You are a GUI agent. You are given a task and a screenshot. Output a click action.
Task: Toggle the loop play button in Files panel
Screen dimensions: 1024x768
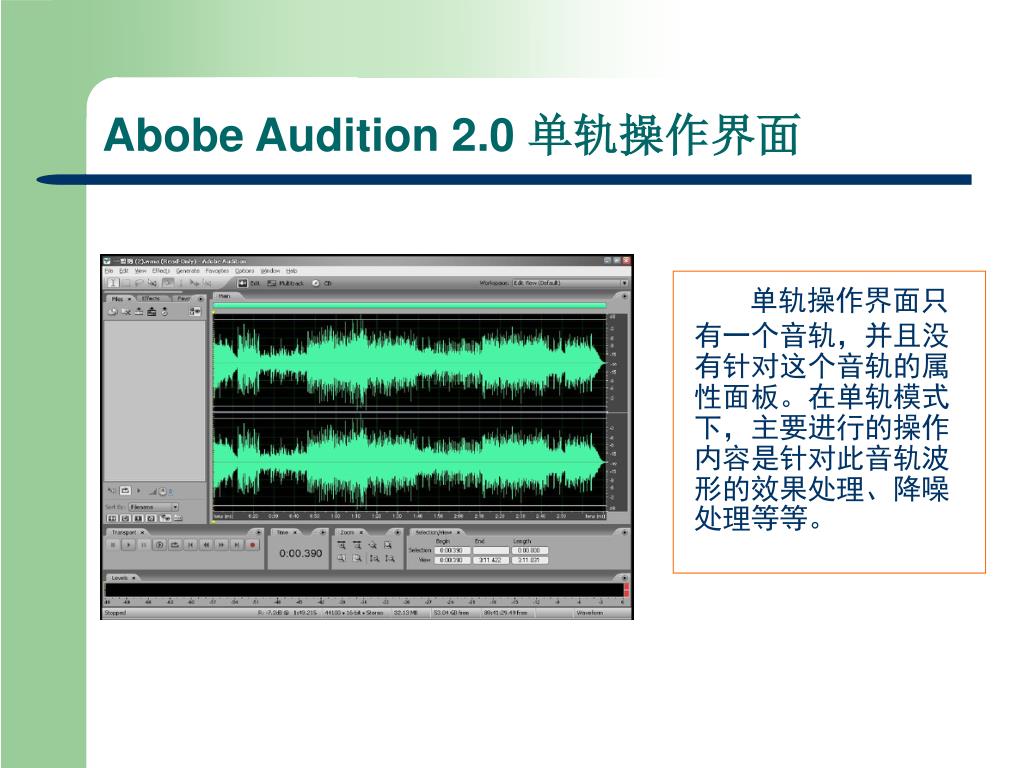125,490
